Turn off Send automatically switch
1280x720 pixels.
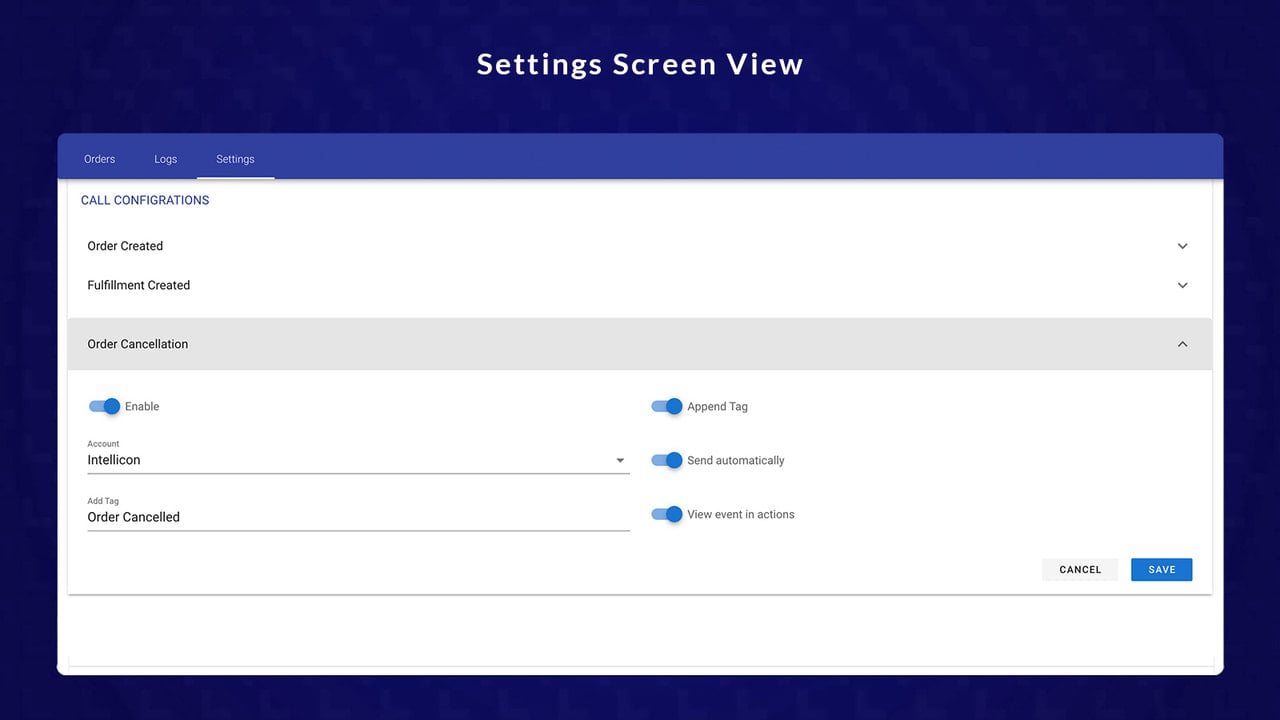point(667,460)
